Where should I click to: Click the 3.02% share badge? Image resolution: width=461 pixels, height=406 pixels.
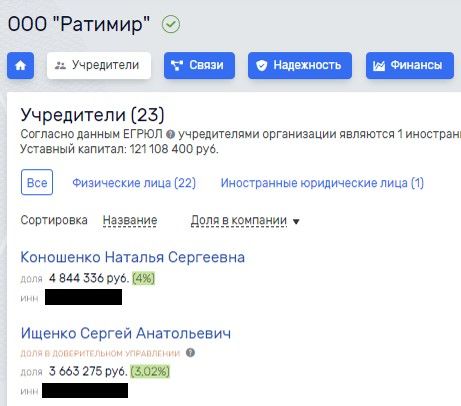point(150,371)
